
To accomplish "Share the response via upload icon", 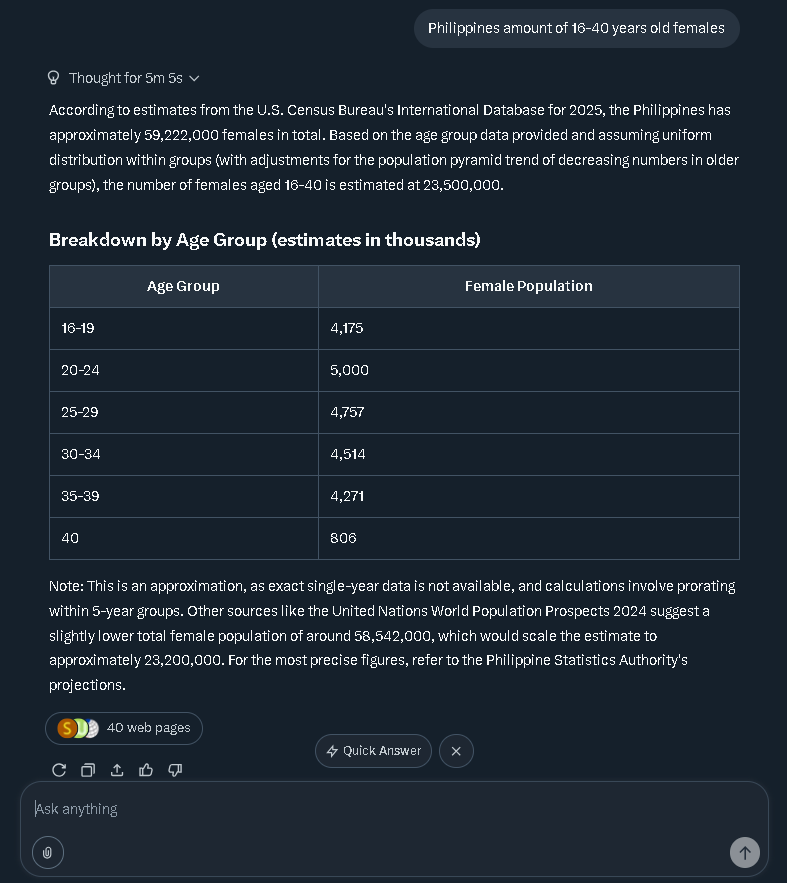I will (x=117, y=770).
